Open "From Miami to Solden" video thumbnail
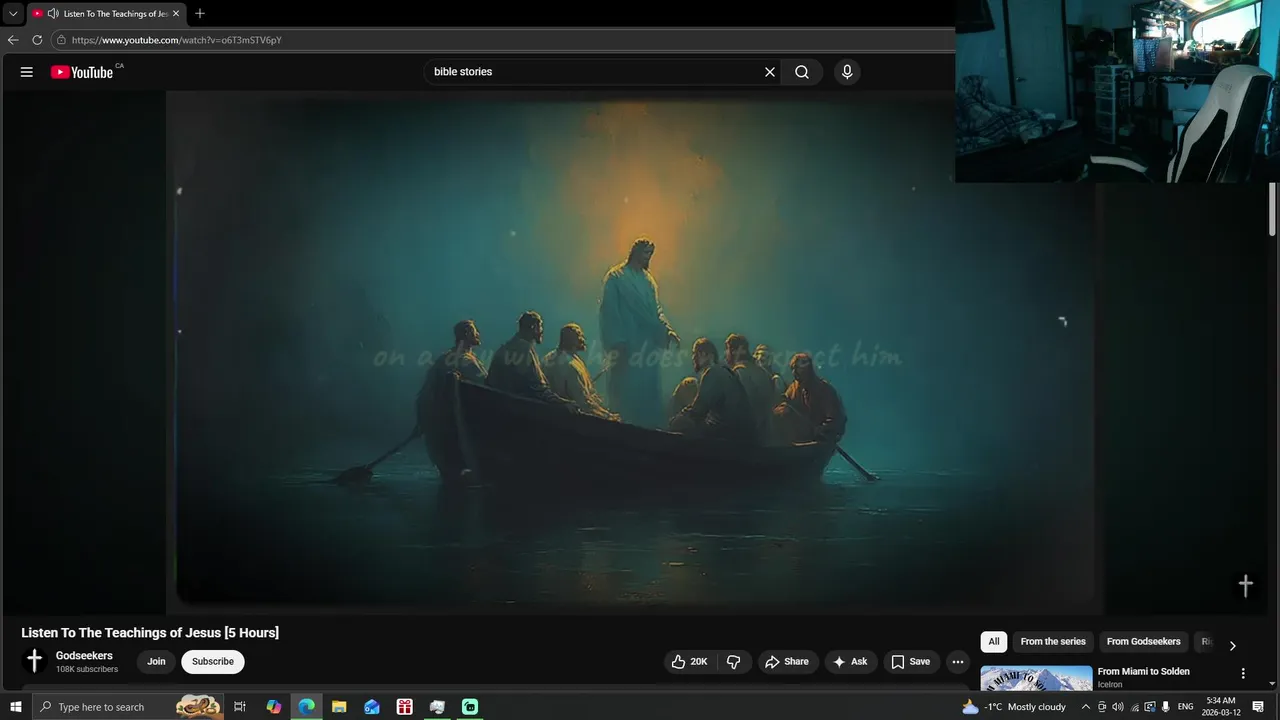1280x720 pixels. click(x=1036, y=678)
